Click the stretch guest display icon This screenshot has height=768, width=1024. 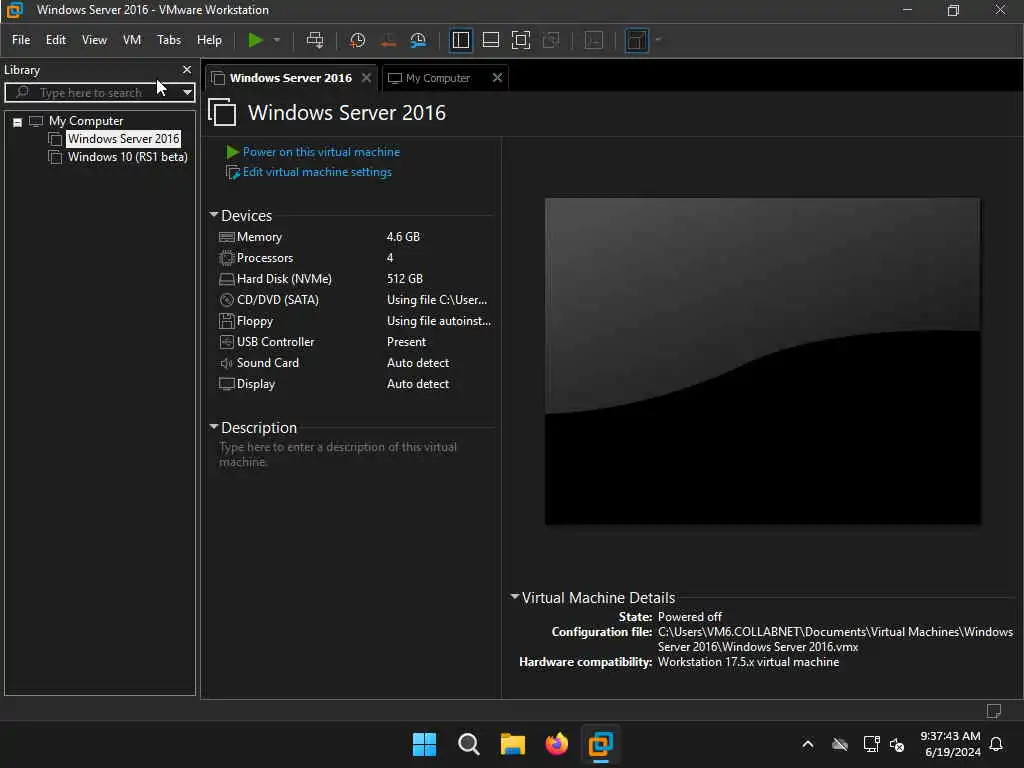click(636, 40)
